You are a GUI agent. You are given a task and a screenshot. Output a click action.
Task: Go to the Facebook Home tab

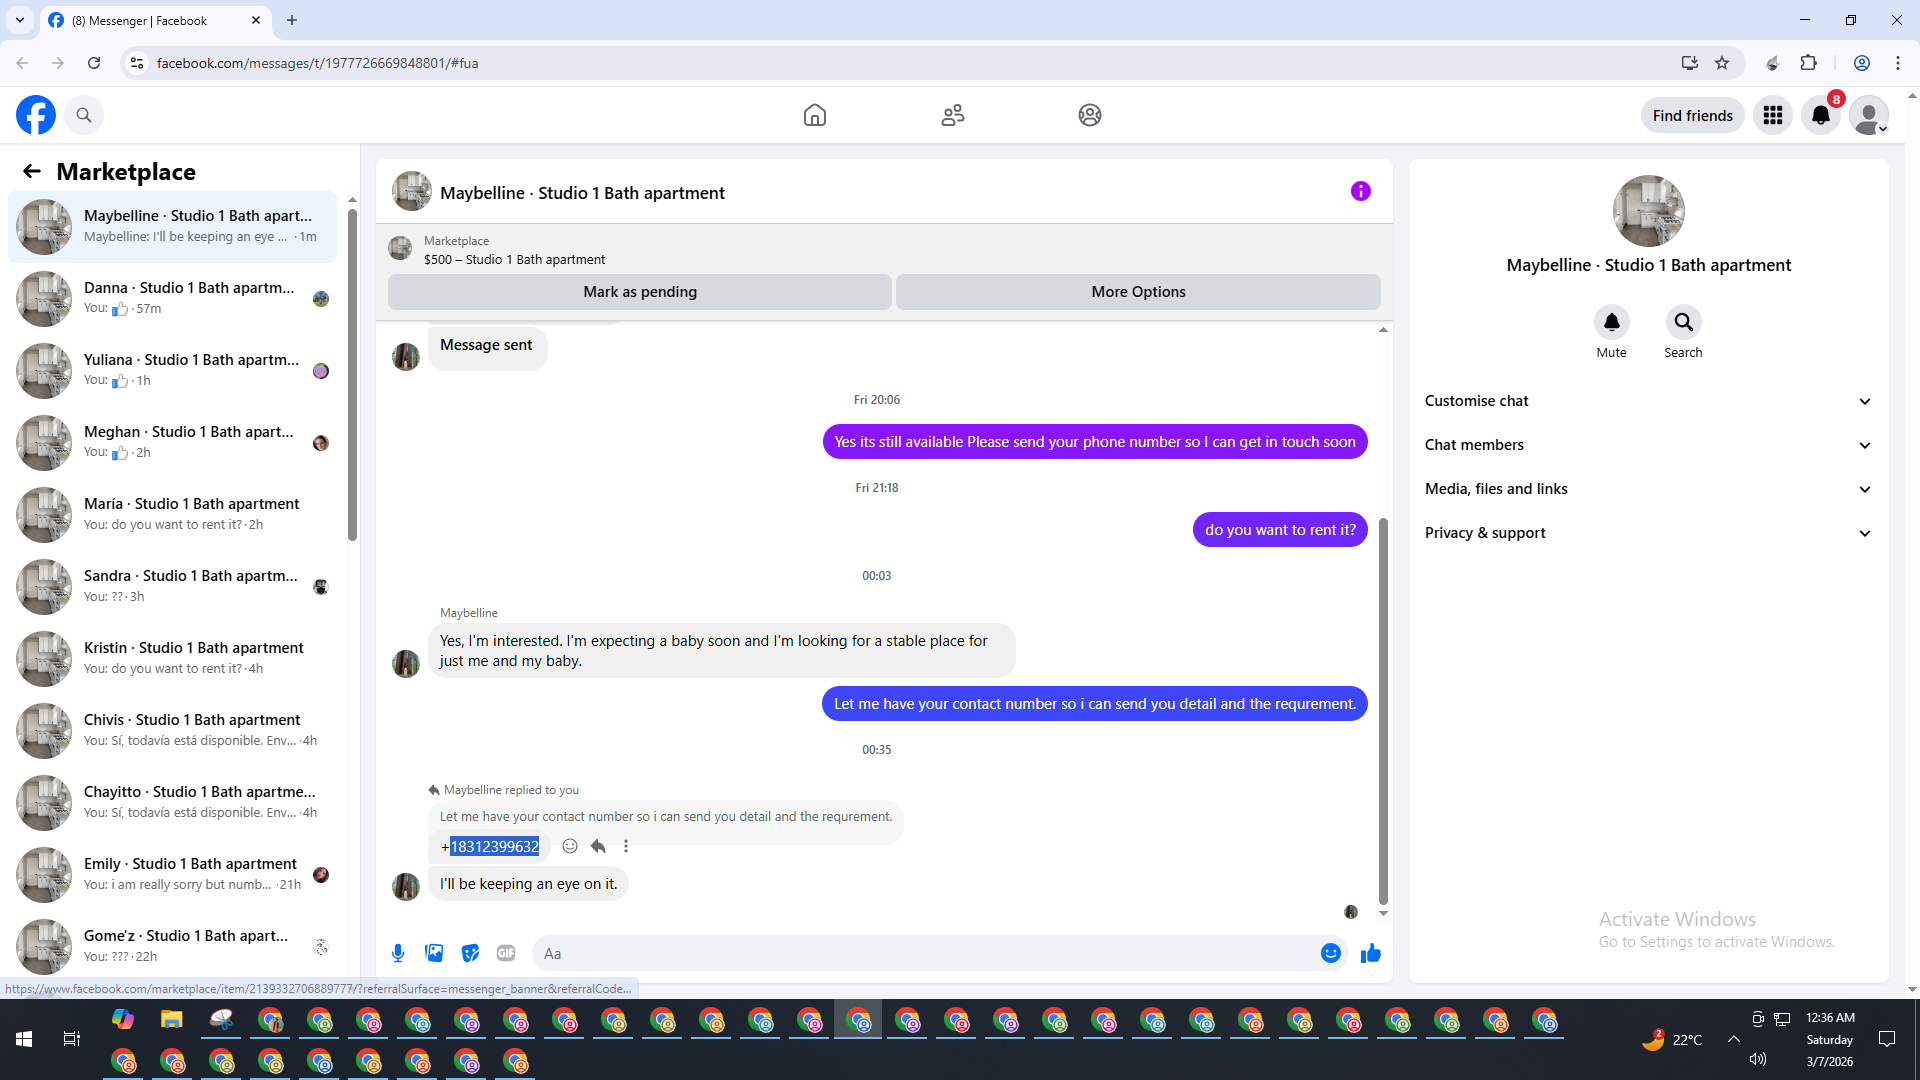(815, 115)
